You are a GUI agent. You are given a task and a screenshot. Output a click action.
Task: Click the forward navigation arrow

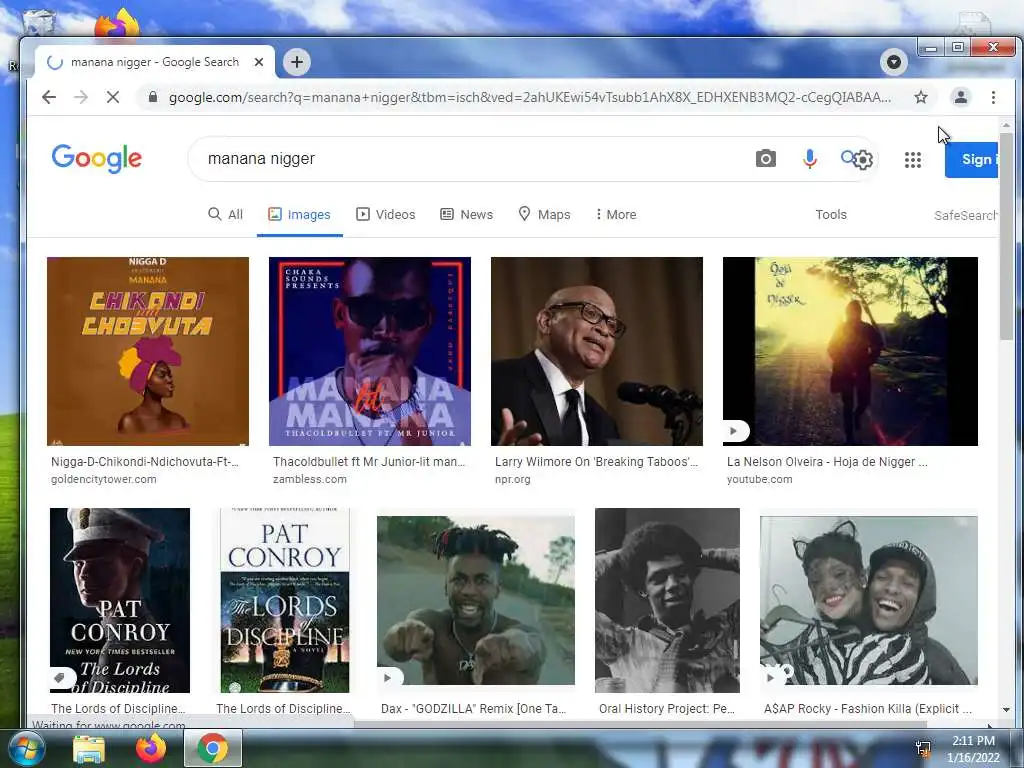coord(81,97)
